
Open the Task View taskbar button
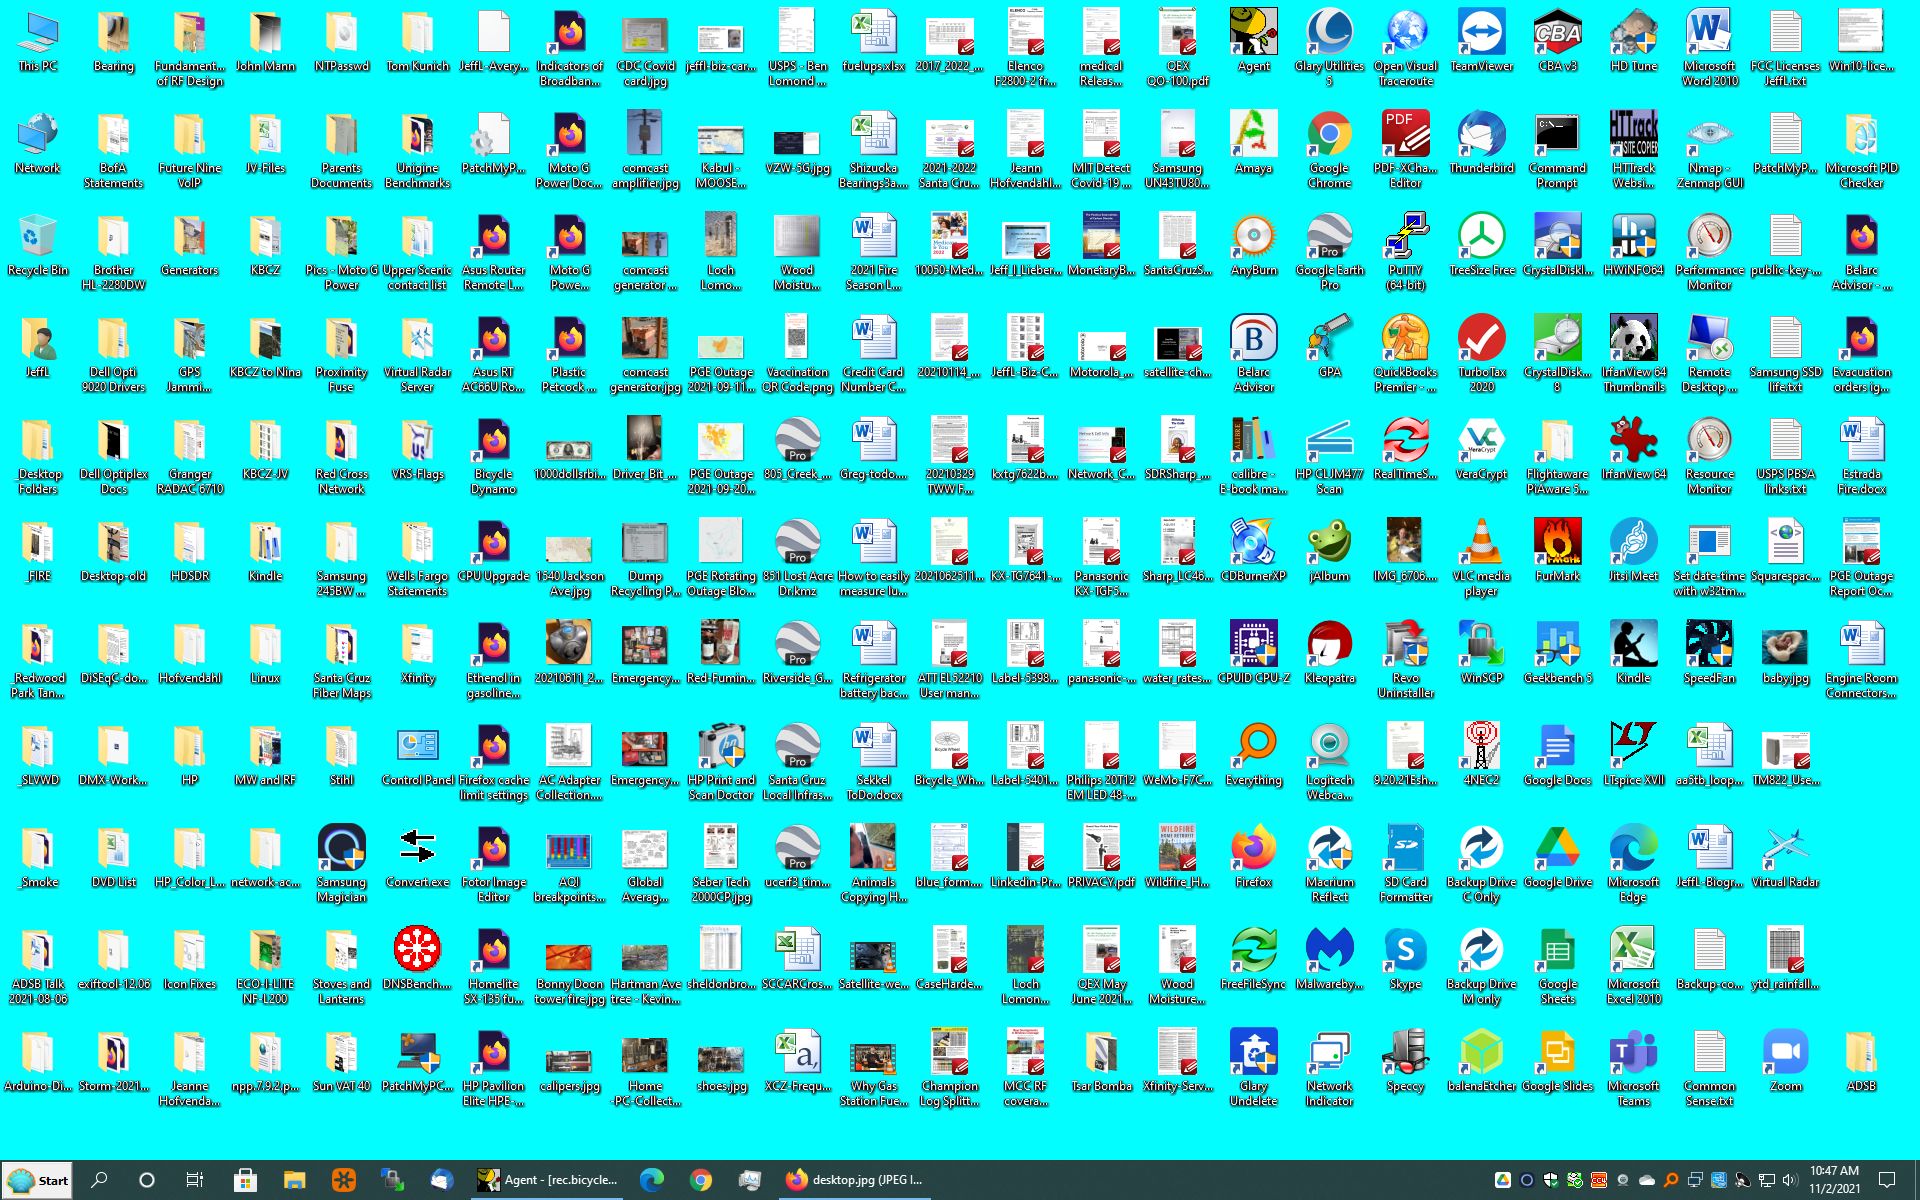click(195, 1180)
